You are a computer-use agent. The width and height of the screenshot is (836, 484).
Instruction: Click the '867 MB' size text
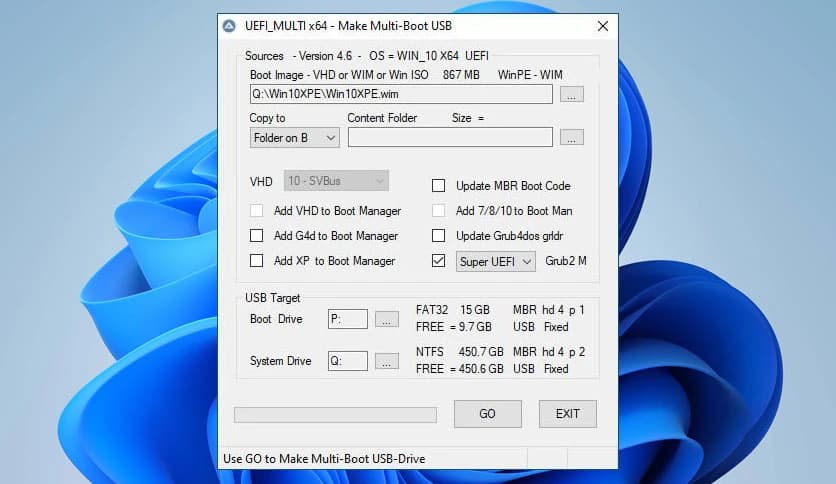[x=461, y=75]
